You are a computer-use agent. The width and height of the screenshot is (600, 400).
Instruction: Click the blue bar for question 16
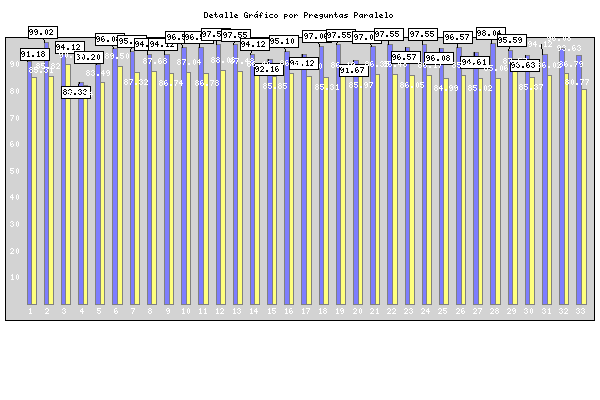(x=287, y=178)
